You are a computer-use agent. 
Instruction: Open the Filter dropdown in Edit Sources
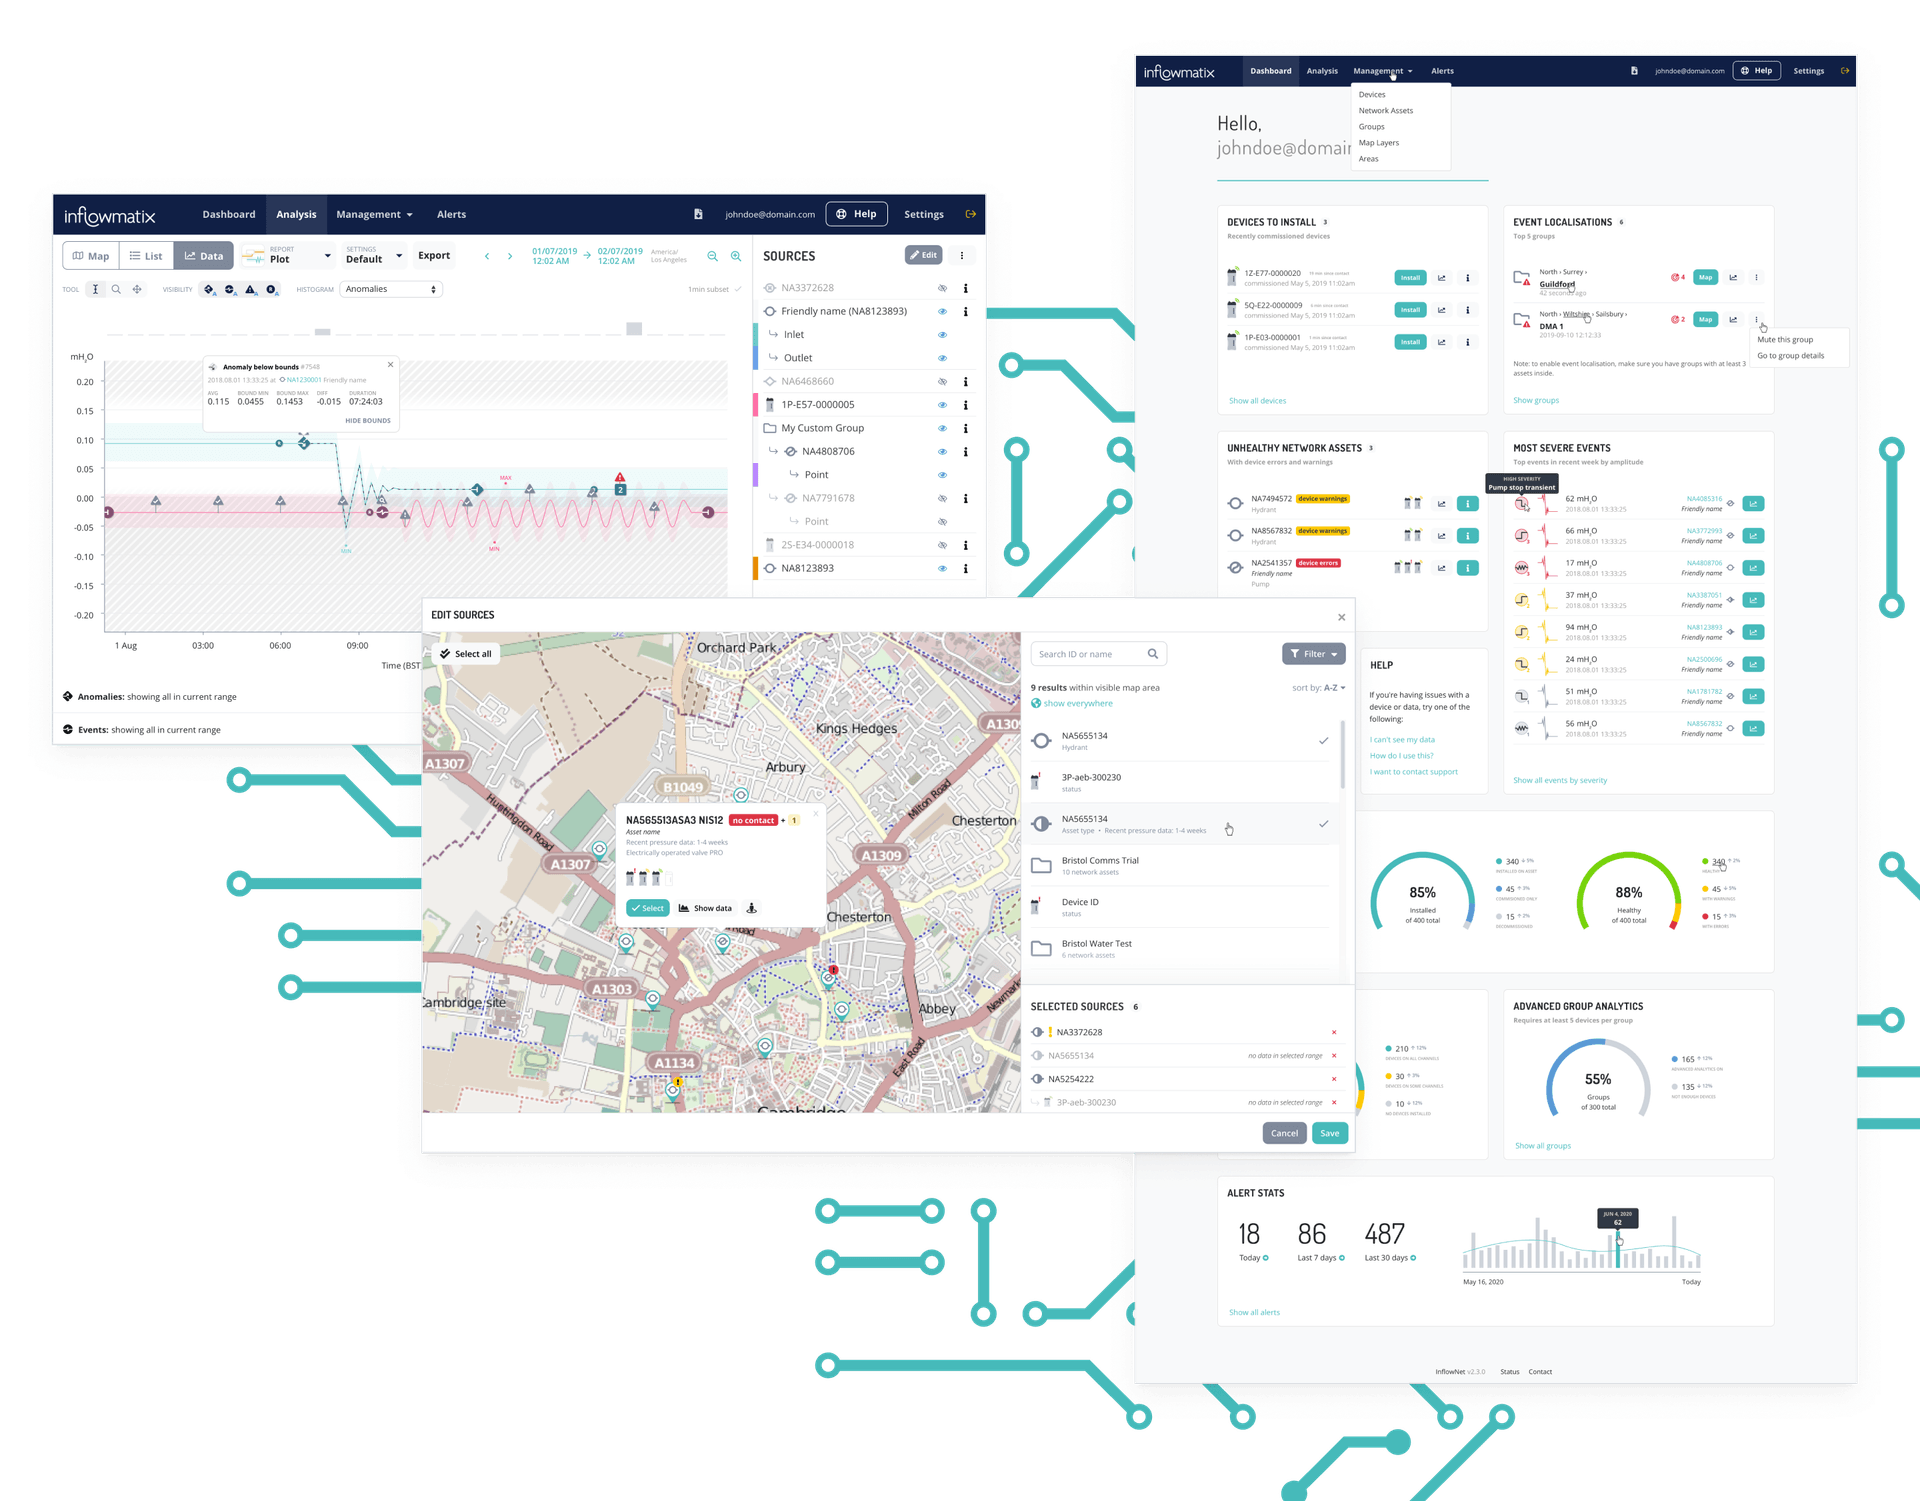(x=1313, y=653)
